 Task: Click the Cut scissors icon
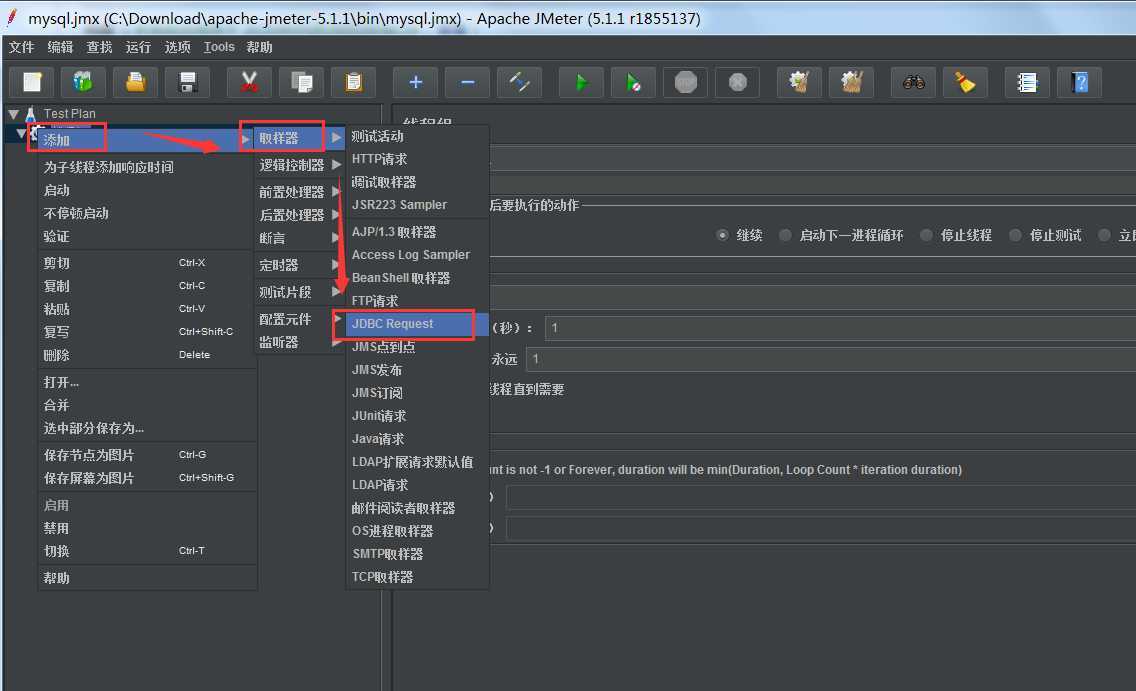(x=249, y=82)
